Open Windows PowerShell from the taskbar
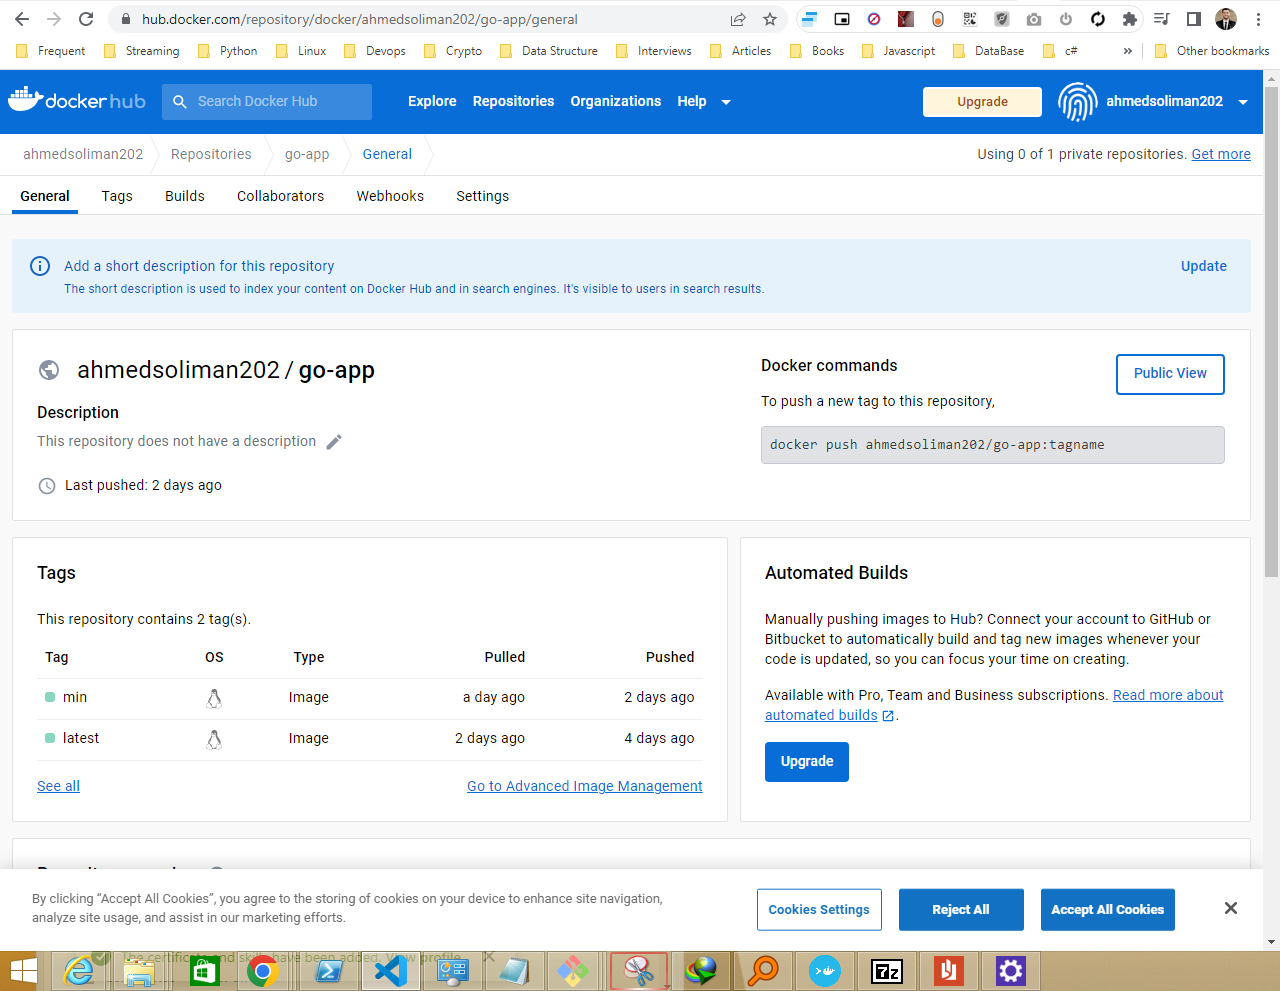Screen dimensions: 1280x991 click(x=328, y=971)
